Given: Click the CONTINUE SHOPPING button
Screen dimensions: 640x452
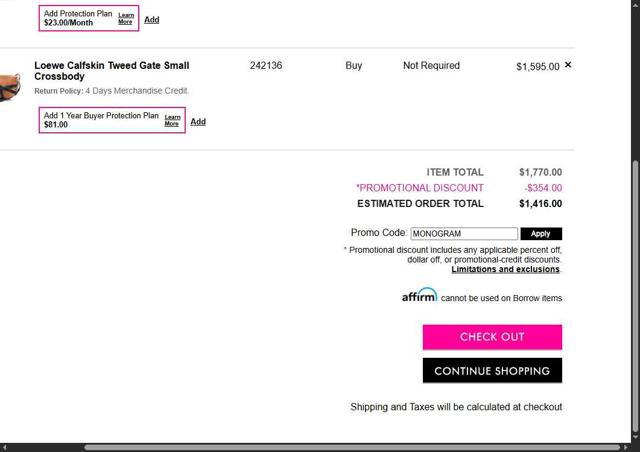Looking at the screenshot, I should pos(492,370).
